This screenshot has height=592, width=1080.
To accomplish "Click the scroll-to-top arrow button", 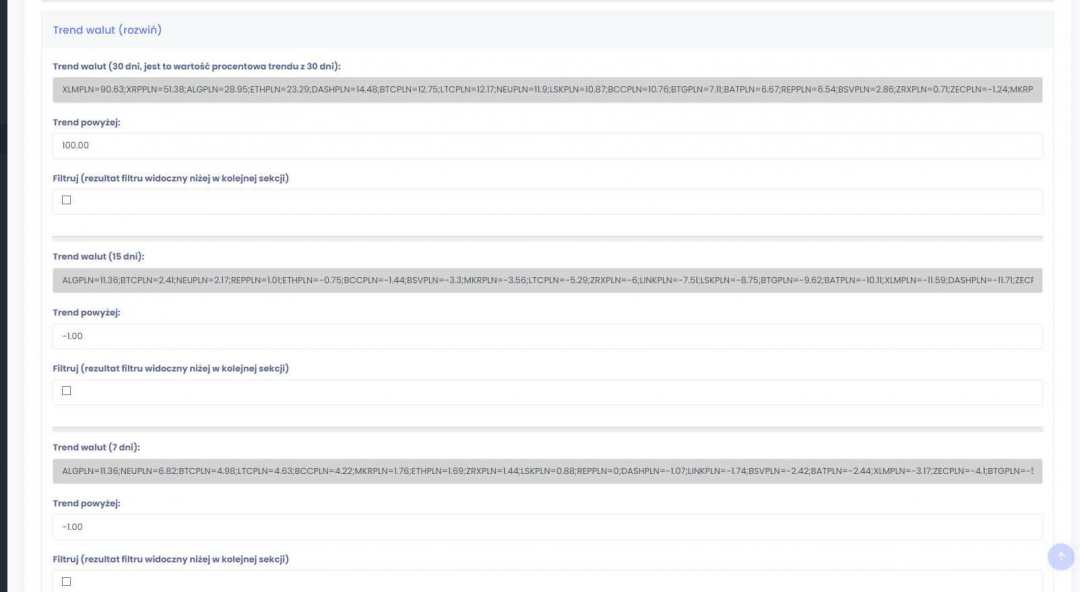I will coord(1061,557).
